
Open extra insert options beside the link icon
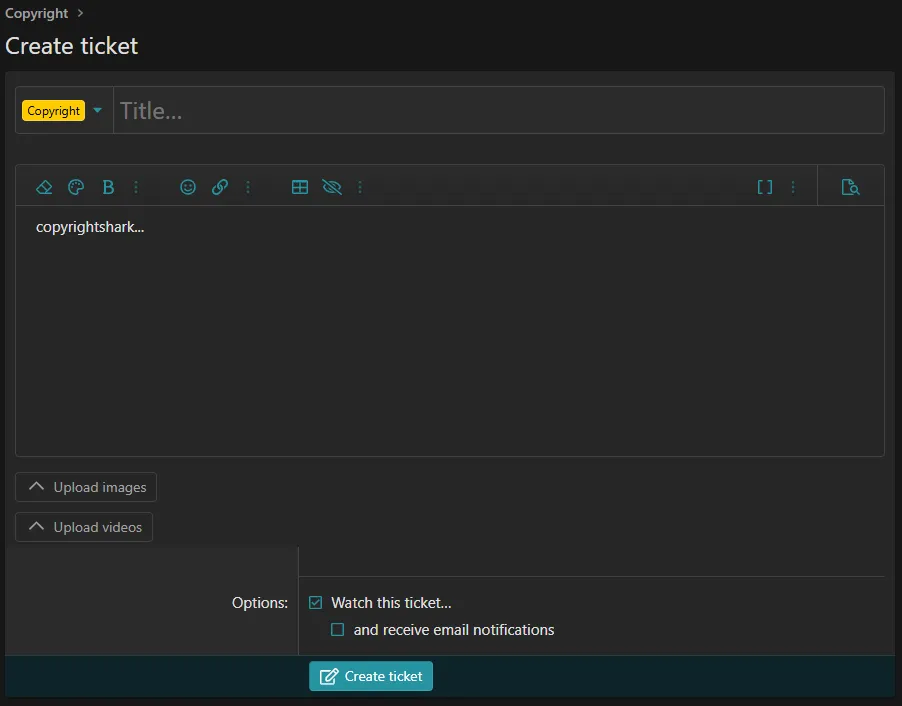pyautogui.click(x=248, y=187)
